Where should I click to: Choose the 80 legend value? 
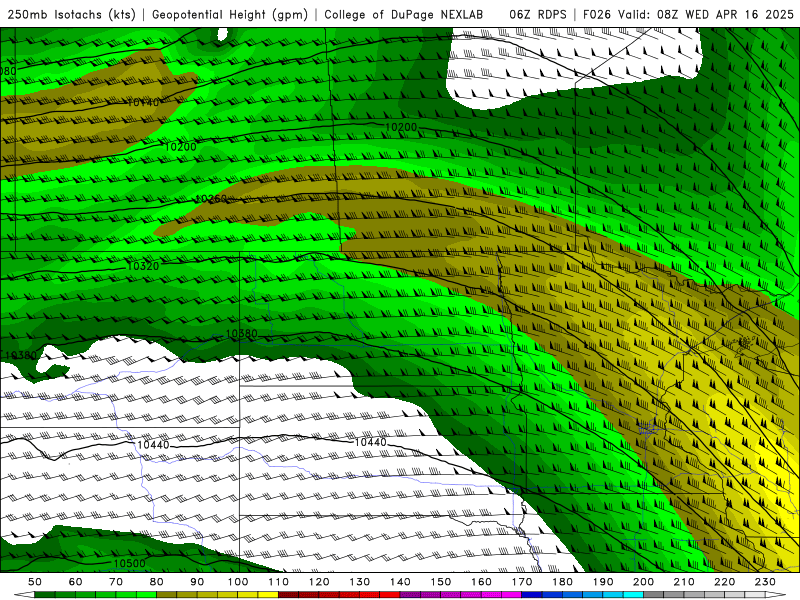coord(157,582)
